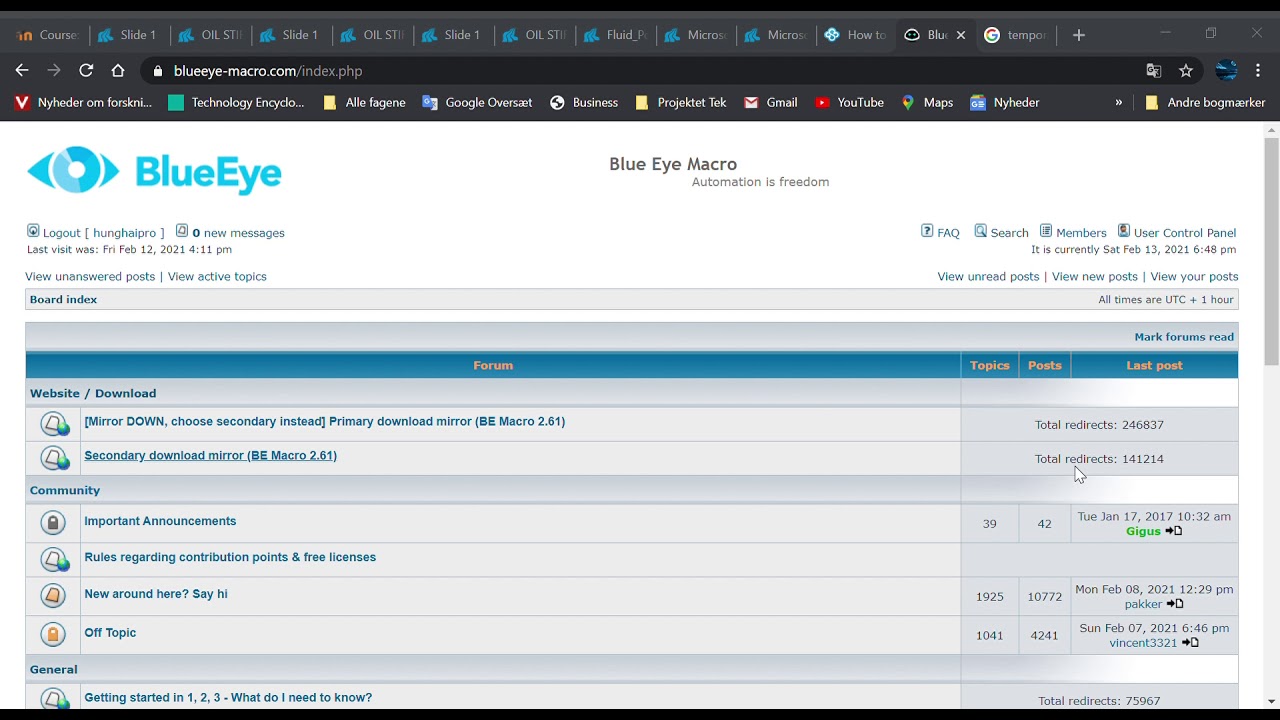Viewport: 1280px width, 720px height.
Task: Bookmark this page with the star
Action: pos(1186,70)
